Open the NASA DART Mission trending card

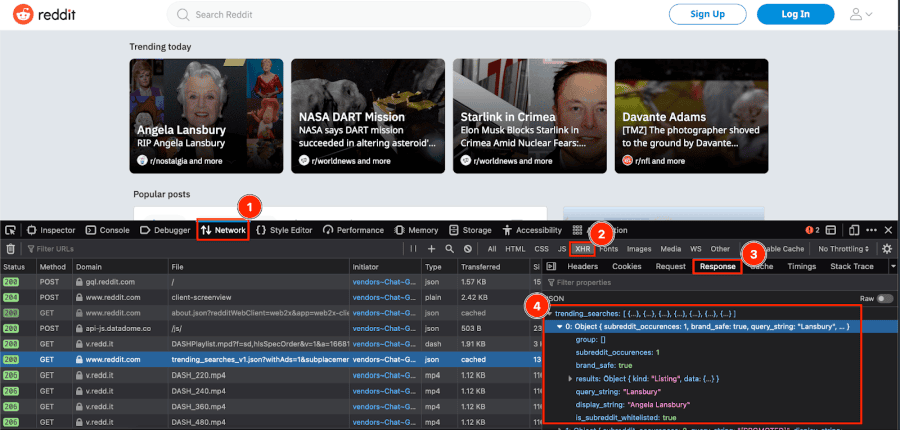pyautogui.click(x=368, y=116)
